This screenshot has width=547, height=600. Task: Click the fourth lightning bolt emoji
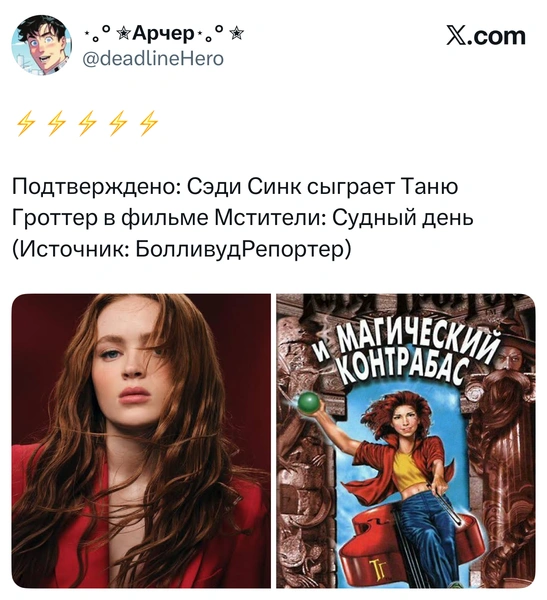pyautogui.click(x=118, y=123)
